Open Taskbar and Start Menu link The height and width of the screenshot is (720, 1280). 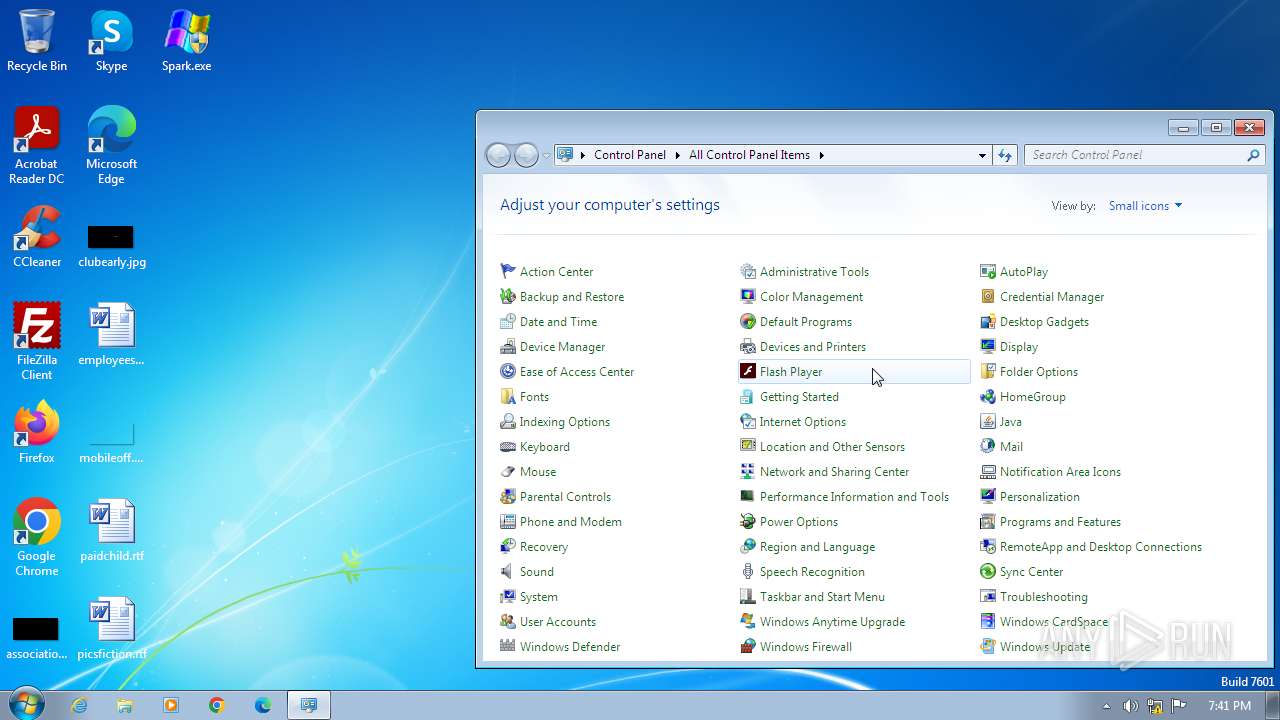(822, 597)
